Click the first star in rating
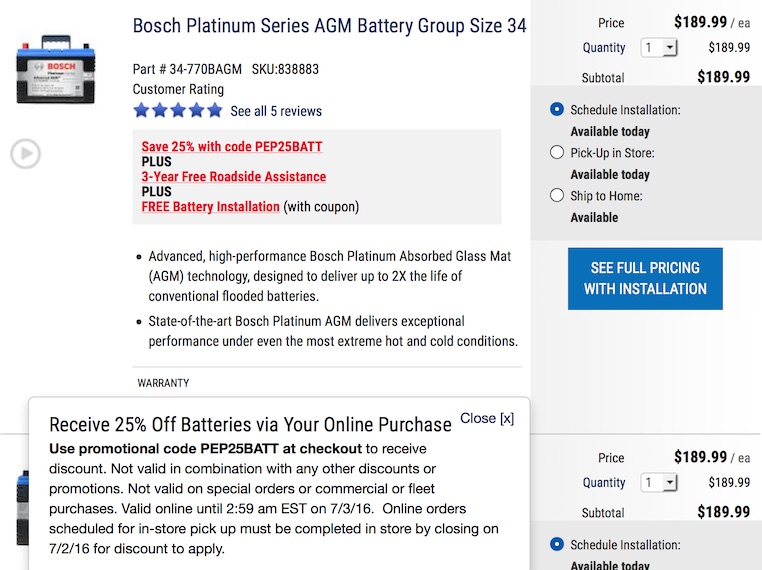The height and width of the screenshot is (570, 762). [141, 111]
